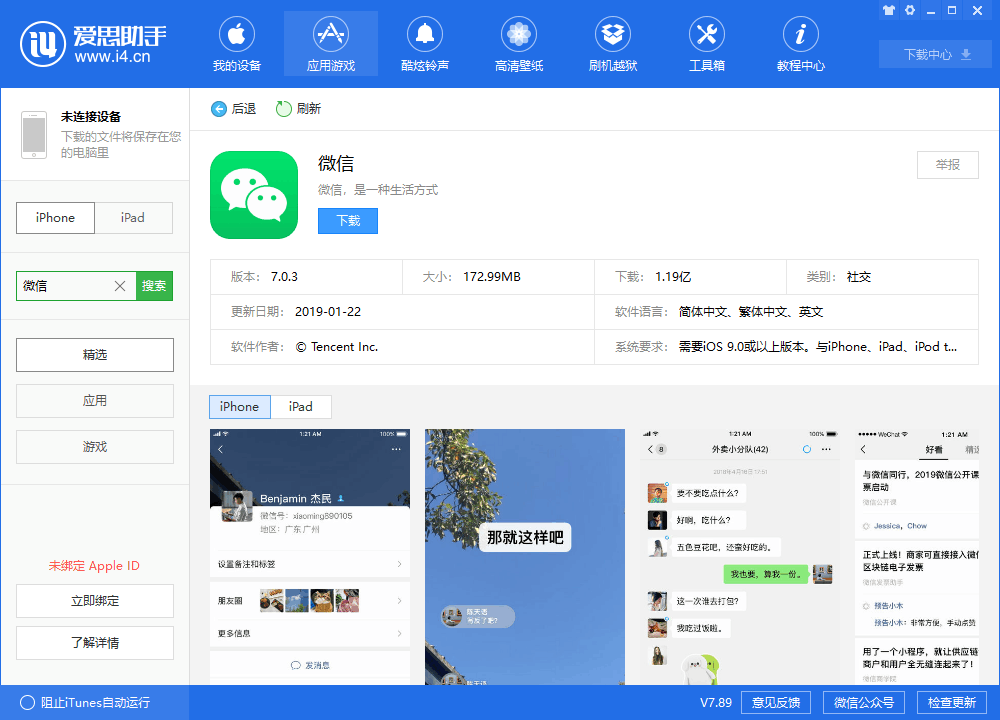Click 了解详情 to learn more
The width and height of the screenshot is (1000, 720).
[95, 643]
